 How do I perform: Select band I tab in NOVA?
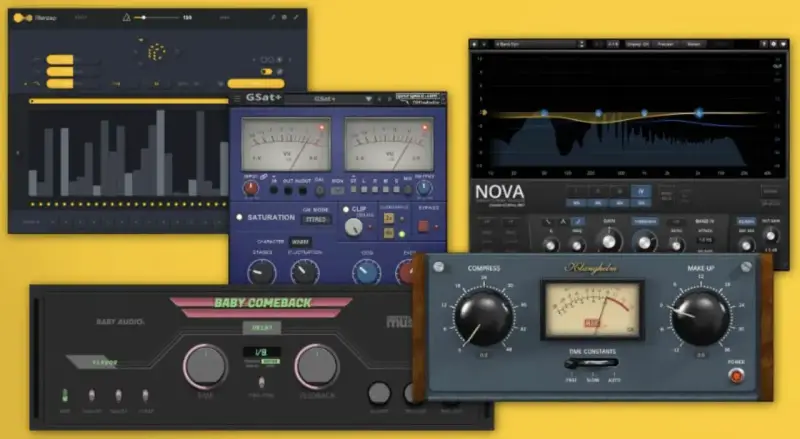tap(577, 192)
